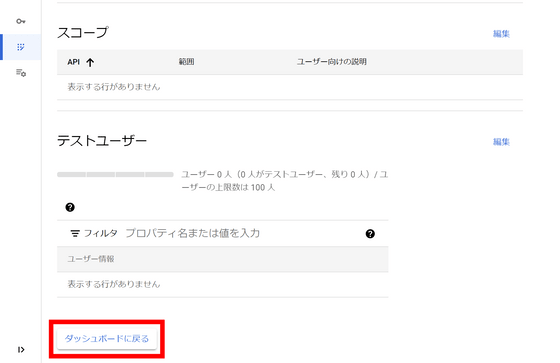
Task: Click the スコープ section heading
Action: click(x=82, y=33)
